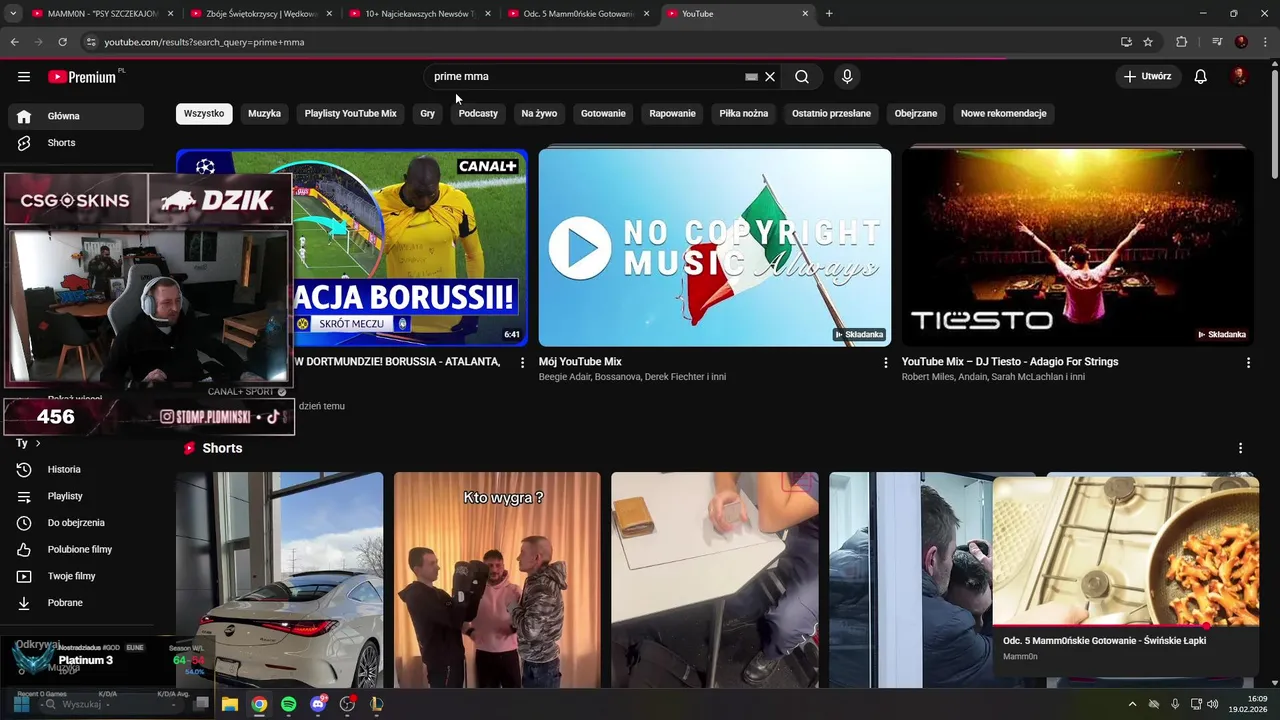Open Discord from the taskbar
The image size is (1280, 720).
point(318,704)
